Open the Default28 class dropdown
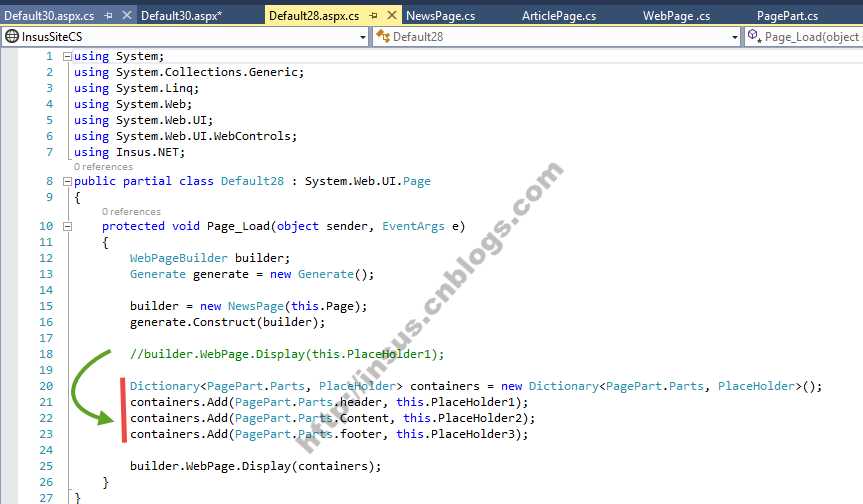 [735, 37]
